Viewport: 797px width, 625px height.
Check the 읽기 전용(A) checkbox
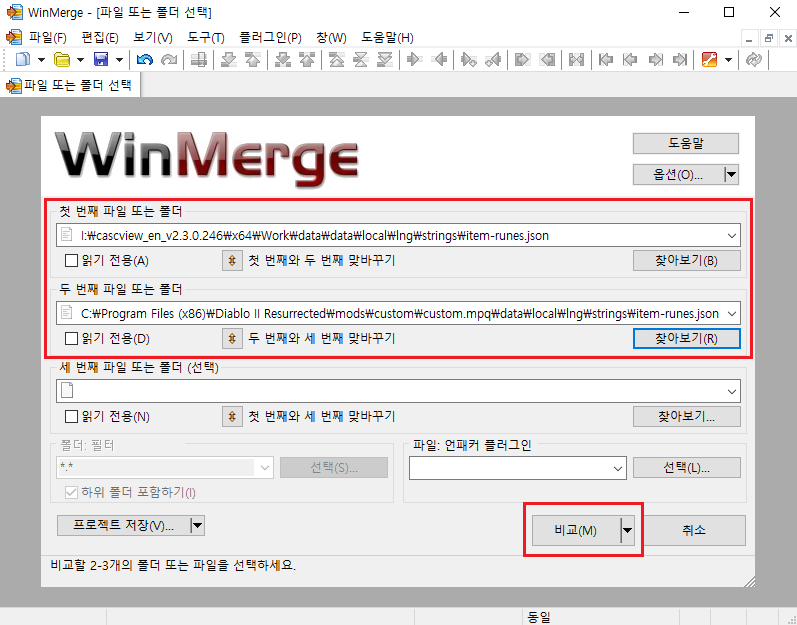pyautogui.click(x=71, y=261)
